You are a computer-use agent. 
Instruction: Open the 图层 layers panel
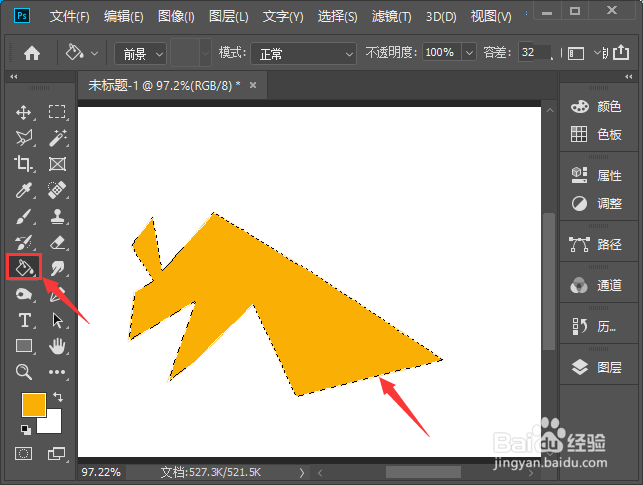(x=596, y=367)
